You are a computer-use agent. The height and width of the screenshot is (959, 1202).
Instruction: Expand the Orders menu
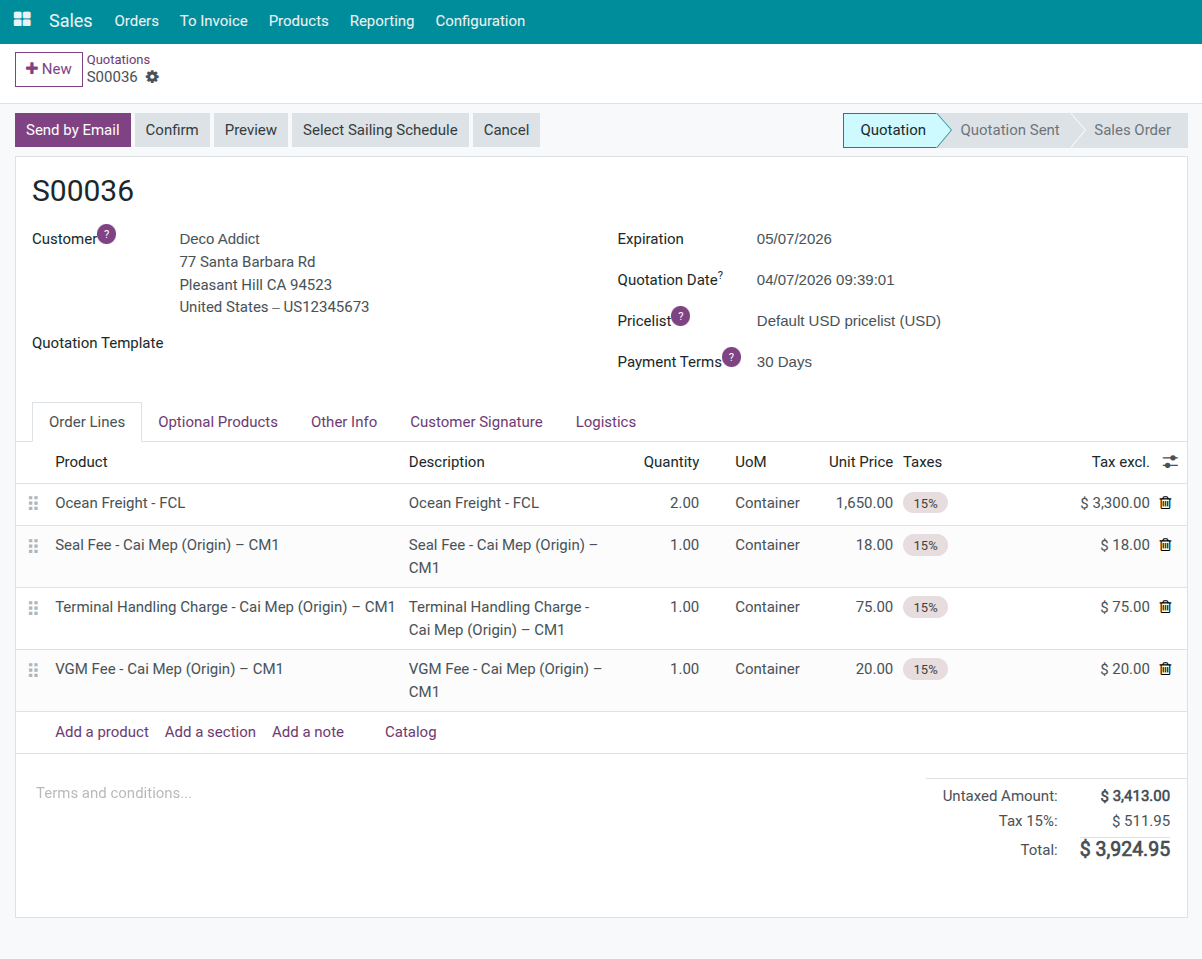pyautogui.click(x=136, y=21)
